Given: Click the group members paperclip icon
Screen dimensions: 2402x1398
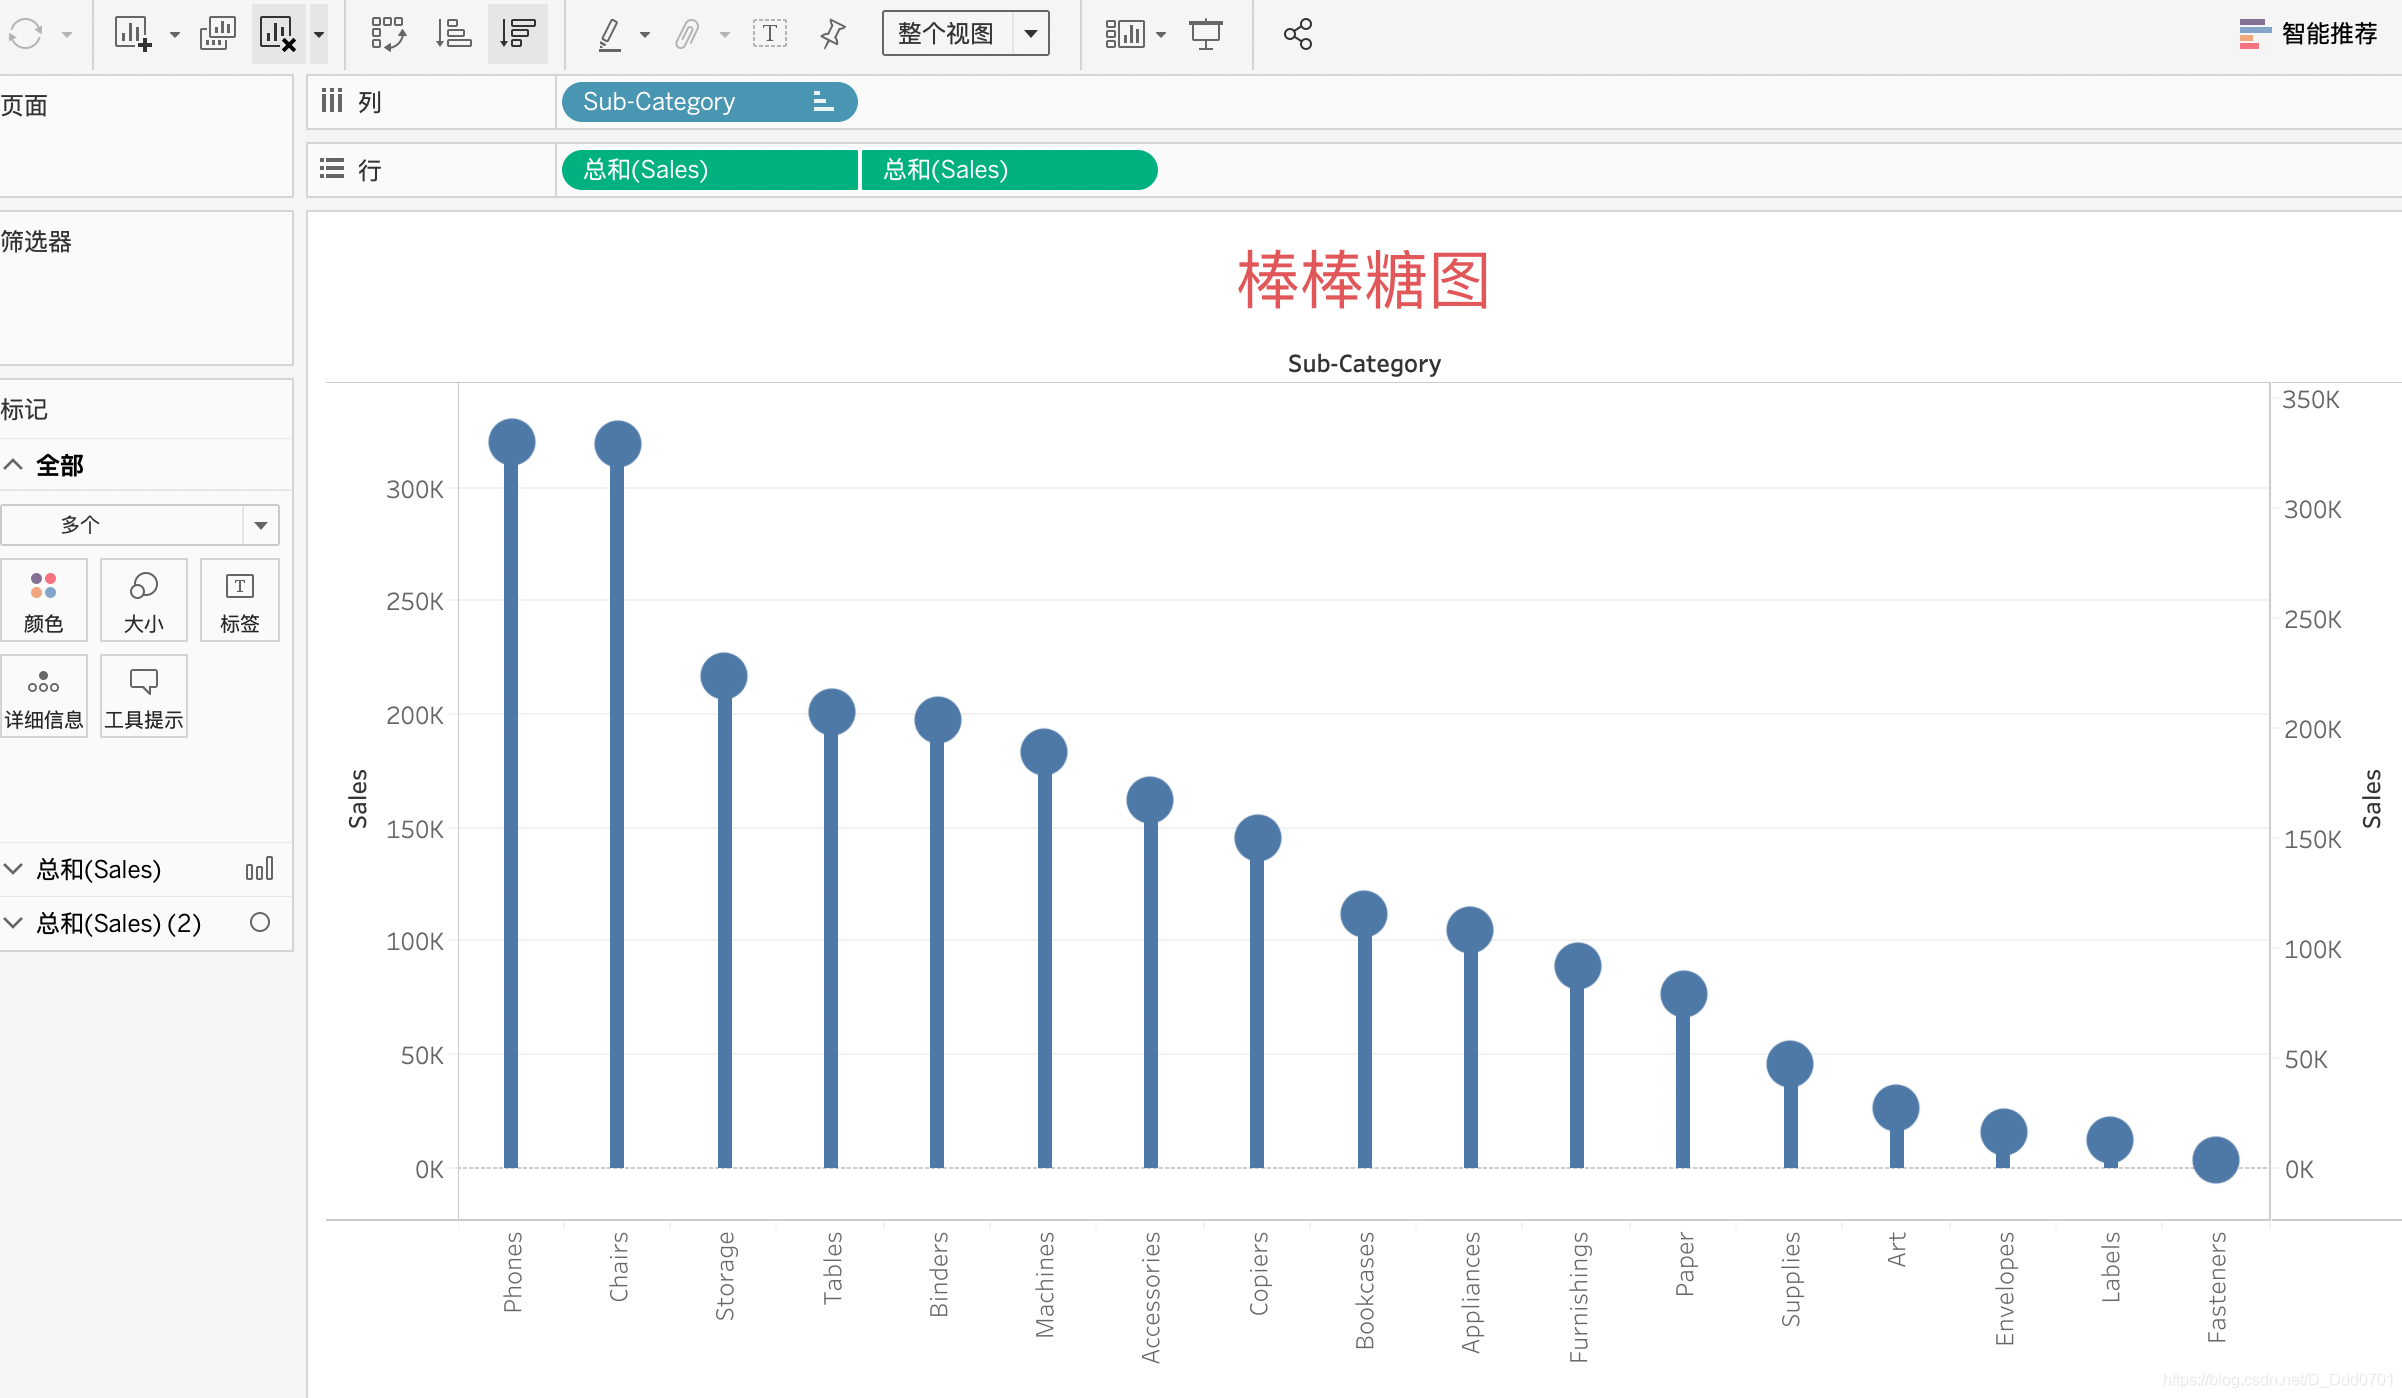Looking at the screenshot, I should point(686,34).
